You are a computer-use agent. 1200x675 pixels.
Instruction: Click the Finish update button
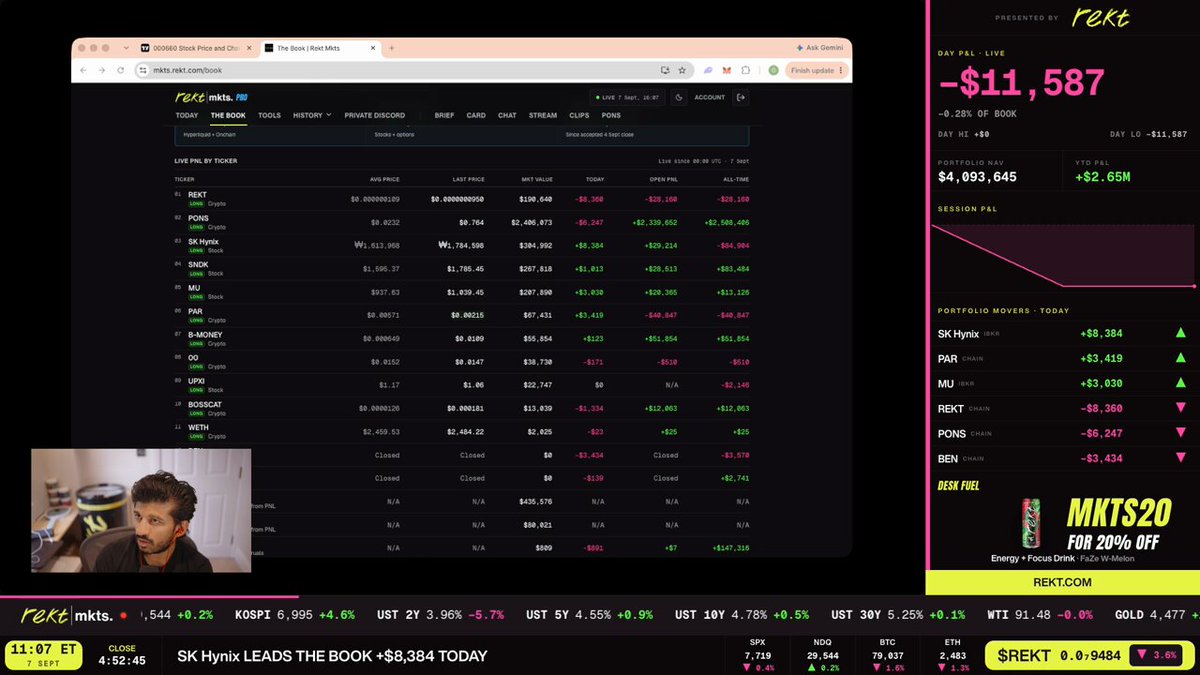pos(817,70)
